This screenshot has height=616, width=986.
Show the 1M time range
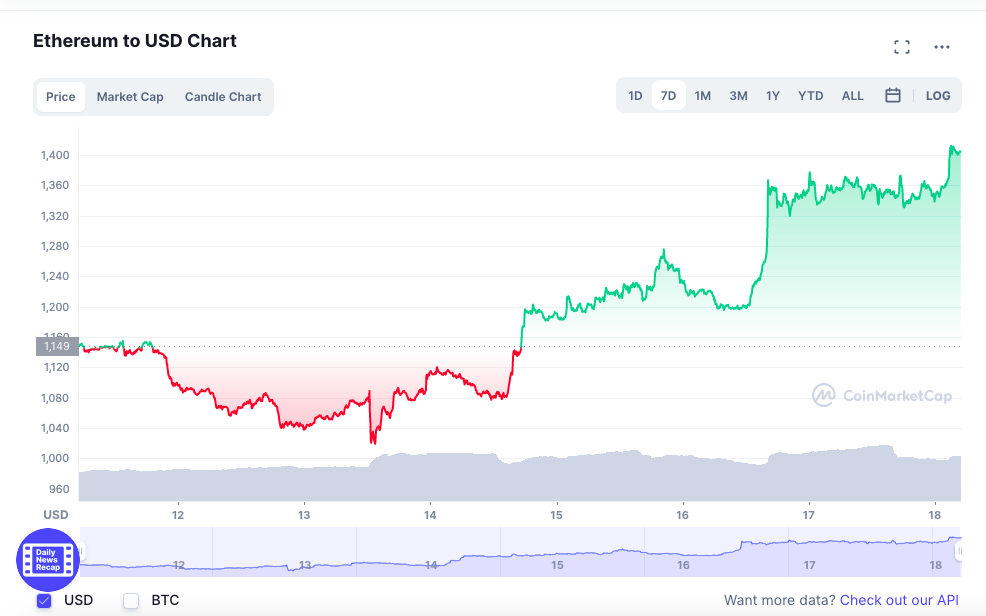(703, 96)
